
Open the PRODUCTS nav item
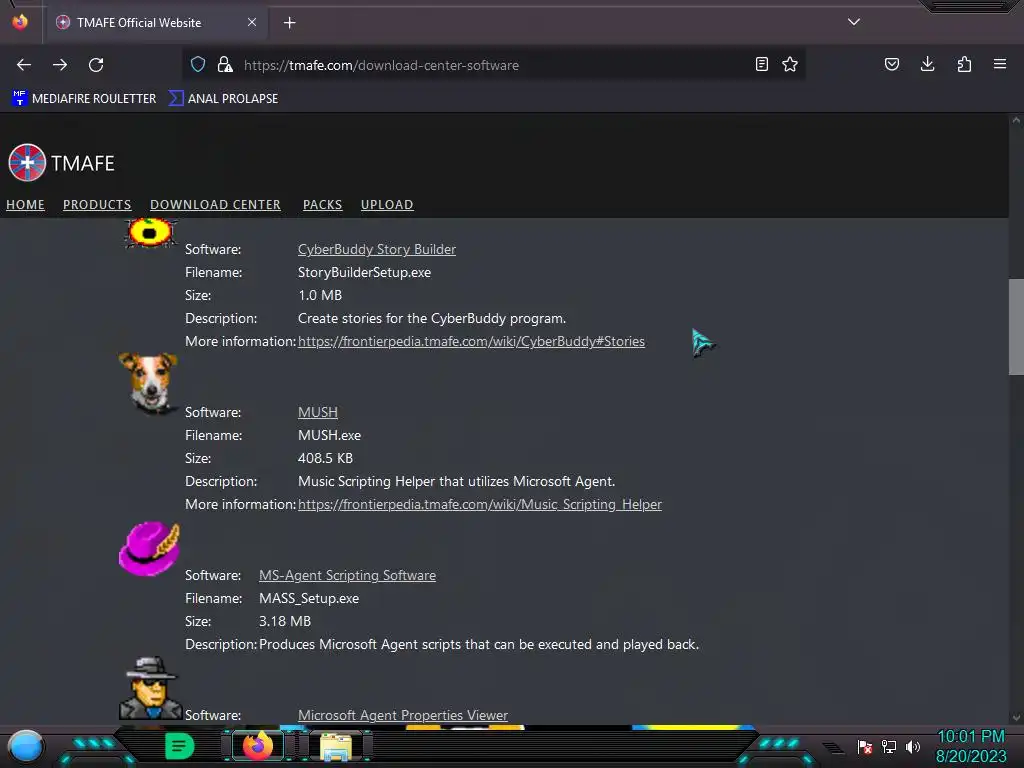point(97,204)
